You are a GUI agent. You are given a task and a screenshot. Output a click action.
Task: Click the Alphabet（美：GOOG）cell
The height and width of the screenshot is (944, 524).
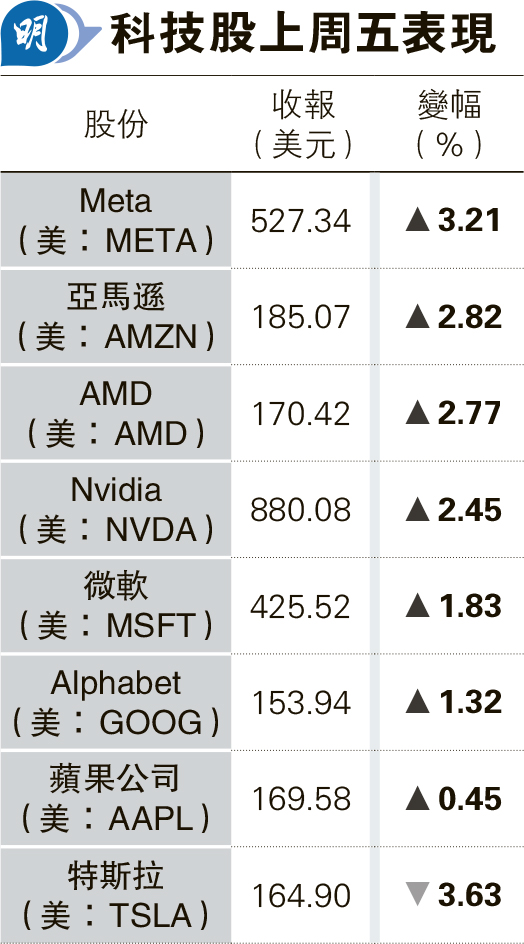click(116, 702)
